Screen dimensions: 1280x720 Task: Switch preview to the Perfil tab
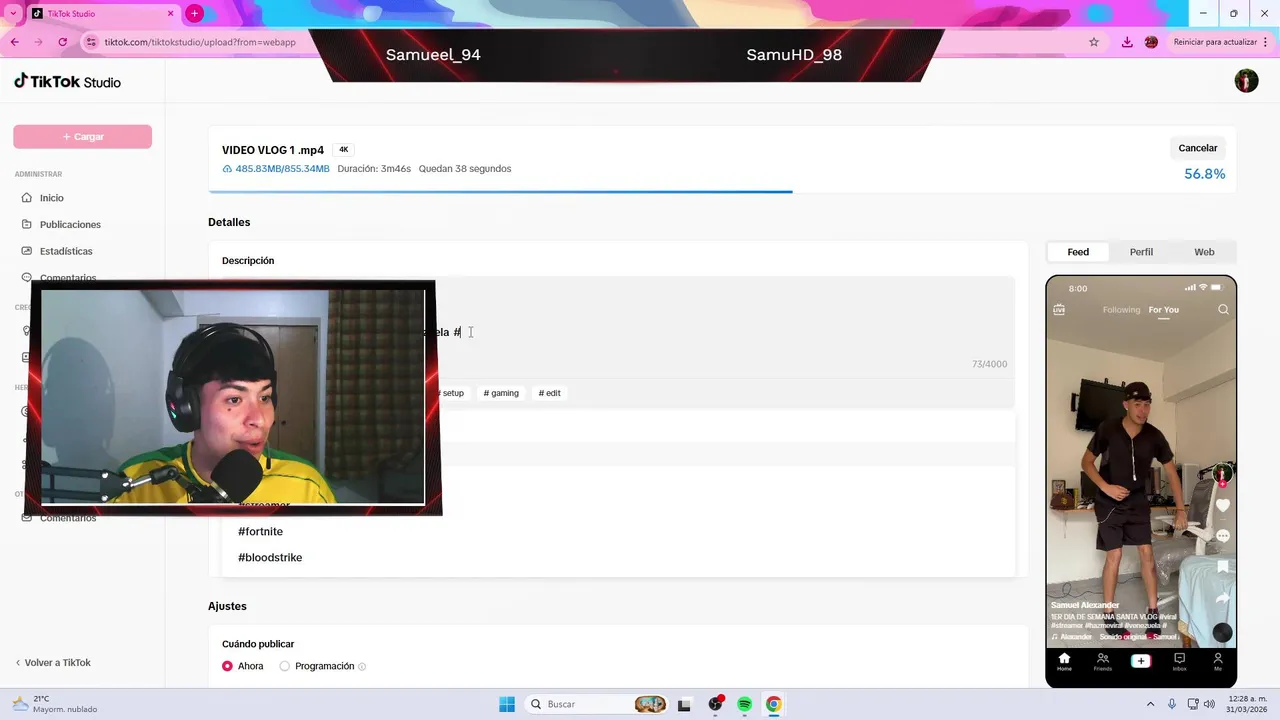click(1141, 252)
